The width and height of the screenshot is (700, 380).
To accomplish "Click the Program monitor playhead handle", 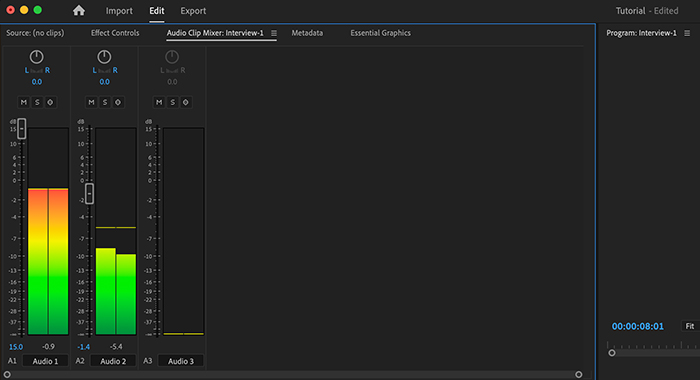I will click(612, 353).
